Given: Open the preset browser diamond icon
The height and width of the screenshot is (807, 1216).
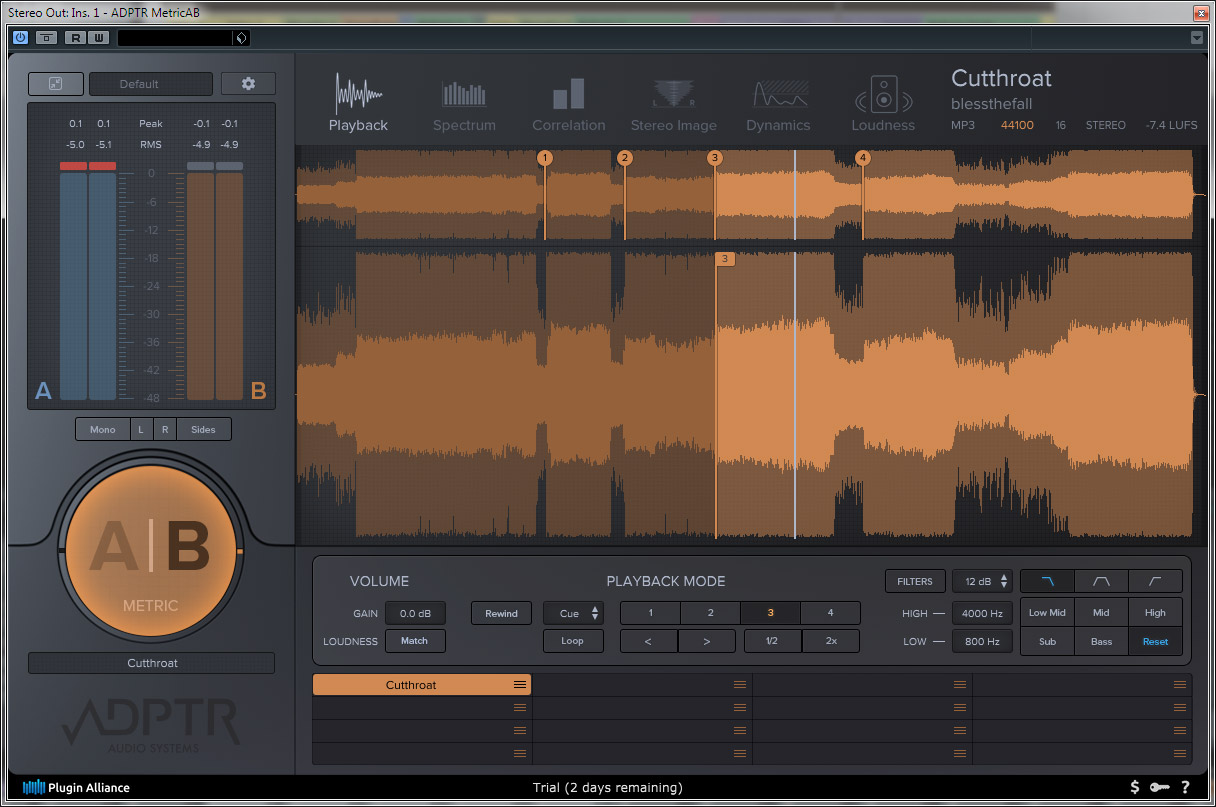Looking at the screenshot, I should 240,38.
